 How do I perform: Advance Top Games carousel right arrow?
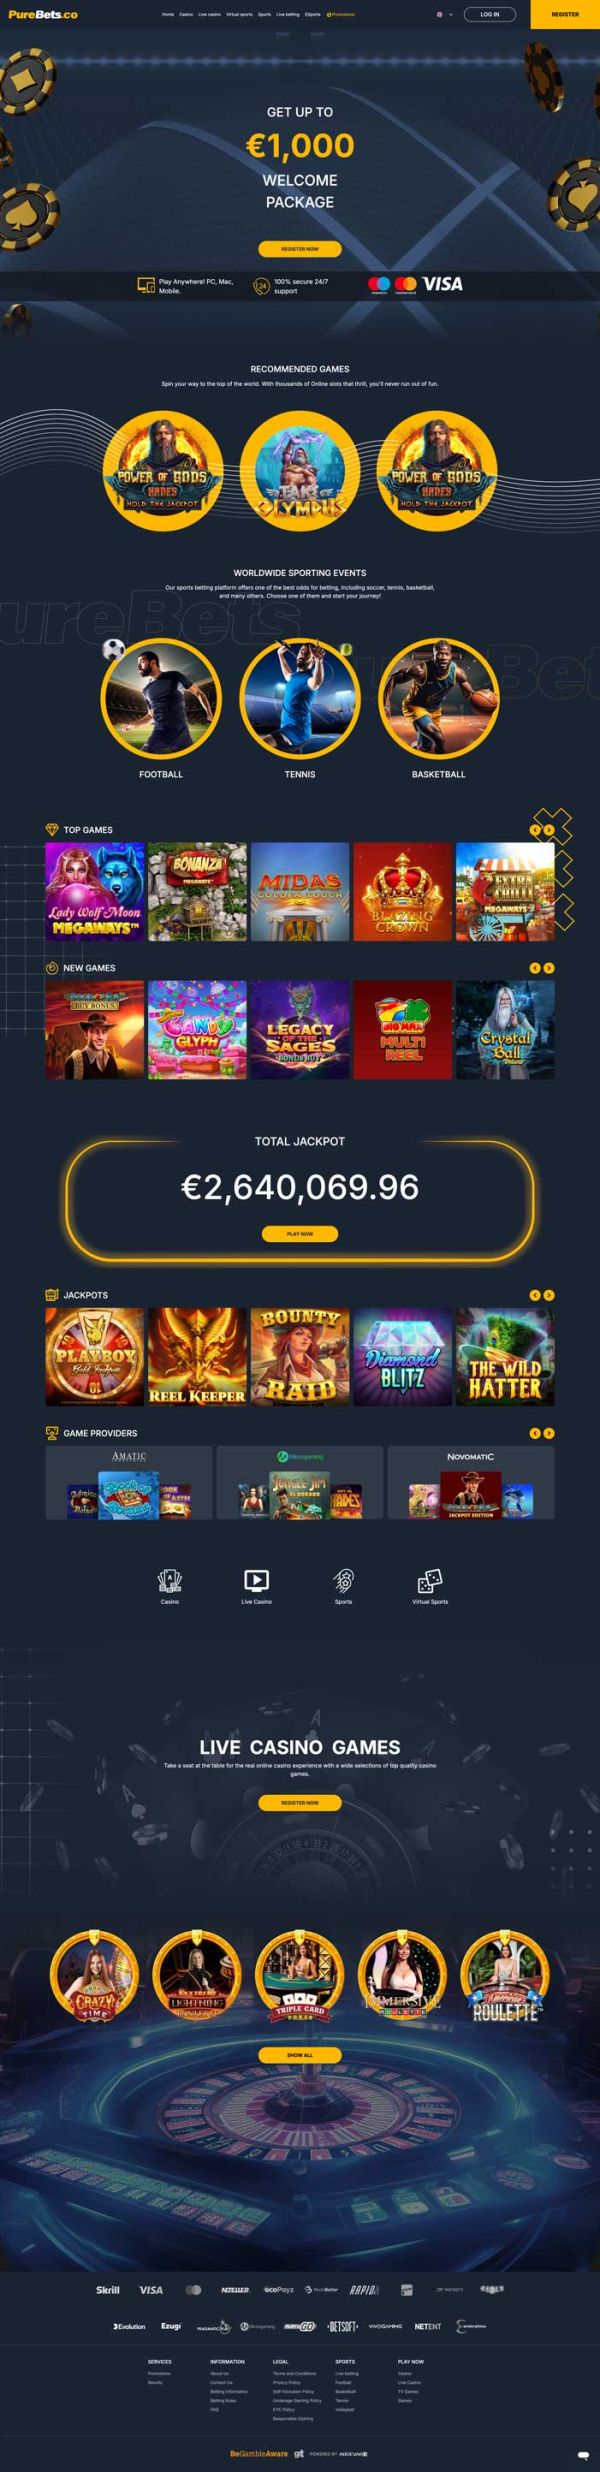548,830
